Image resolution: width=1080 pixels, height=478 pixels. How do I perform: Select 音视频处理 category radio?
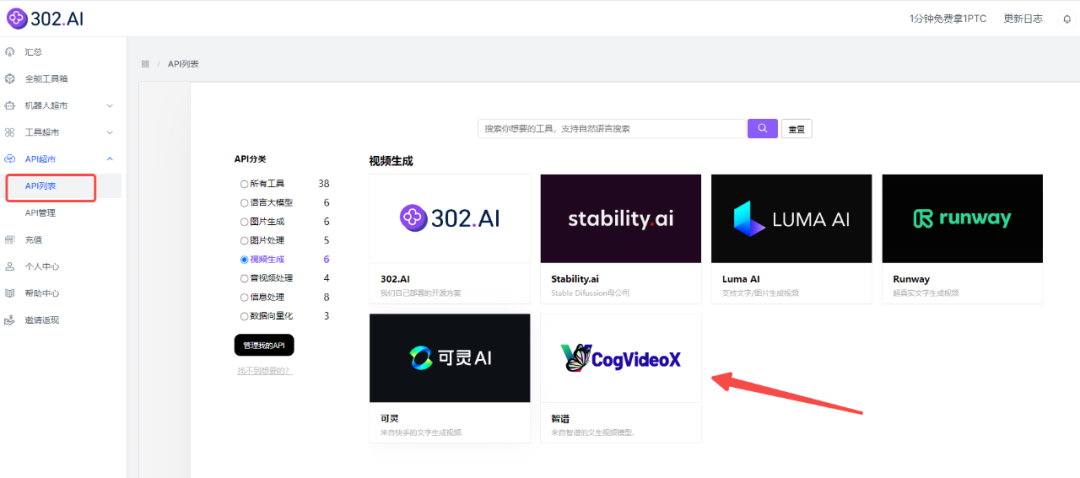point(244,278)
